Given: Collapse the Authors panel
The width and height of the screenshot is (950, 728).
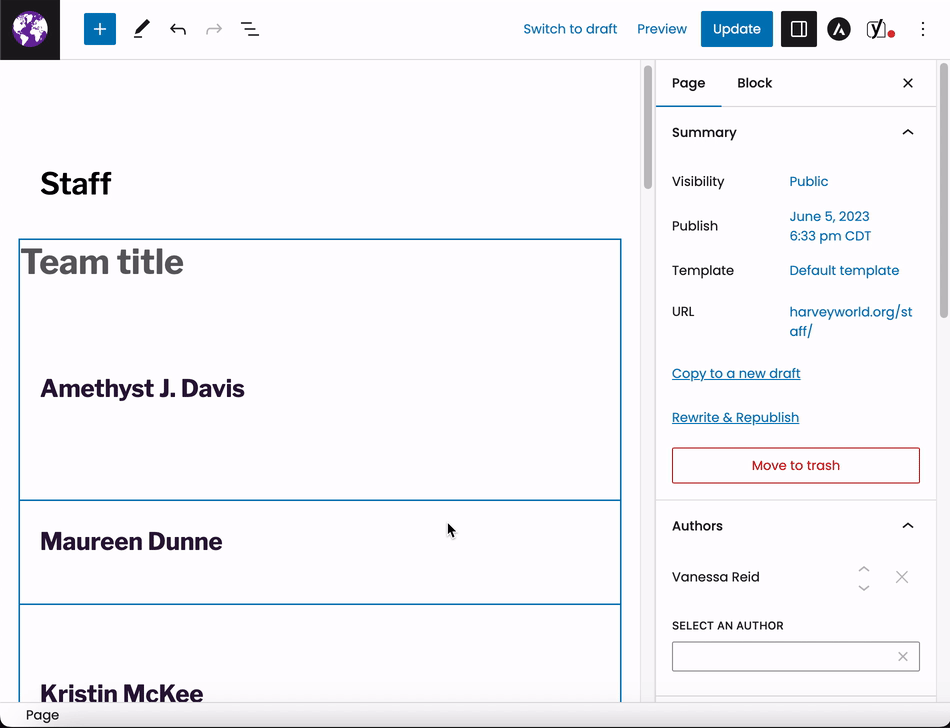Looking at the screenshot, I should point(908,526).
